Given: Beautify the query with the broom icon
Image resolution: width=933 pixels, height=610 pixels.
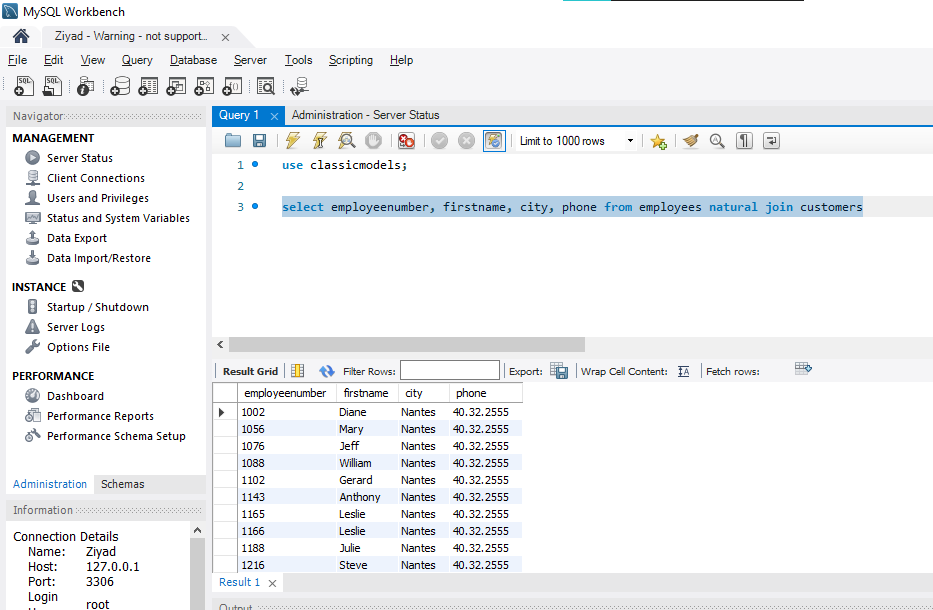Looking at the screenshot, I should point(690,141).
